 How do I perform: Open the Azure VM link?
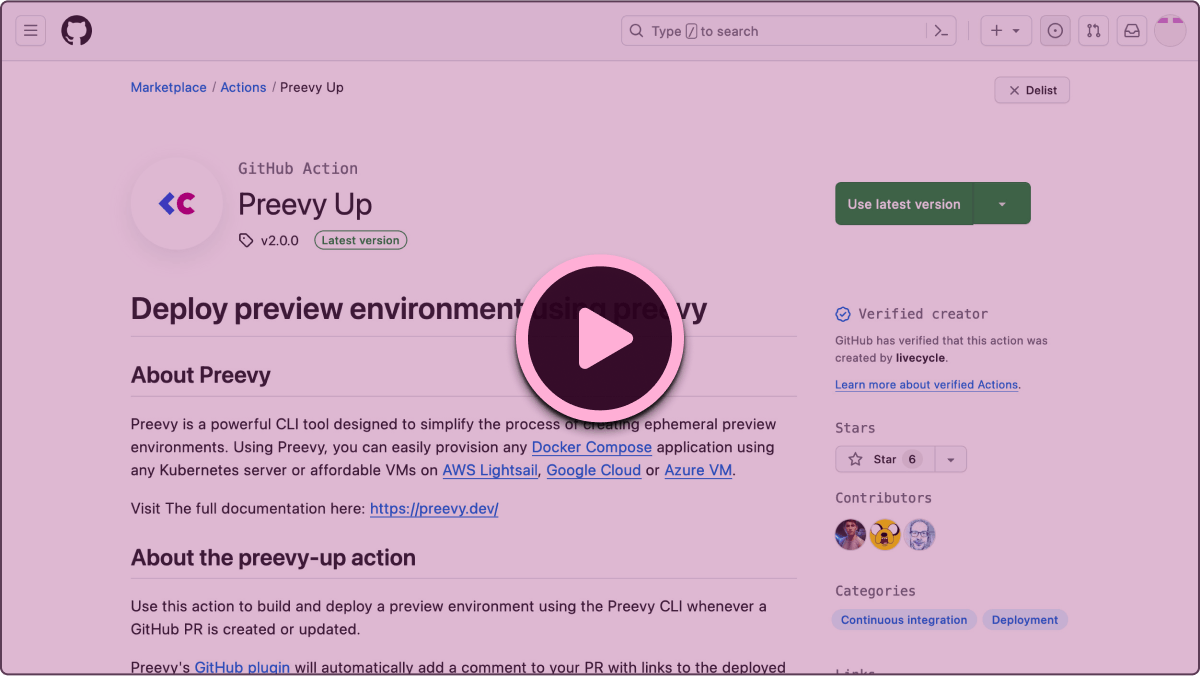click(698, 470)
